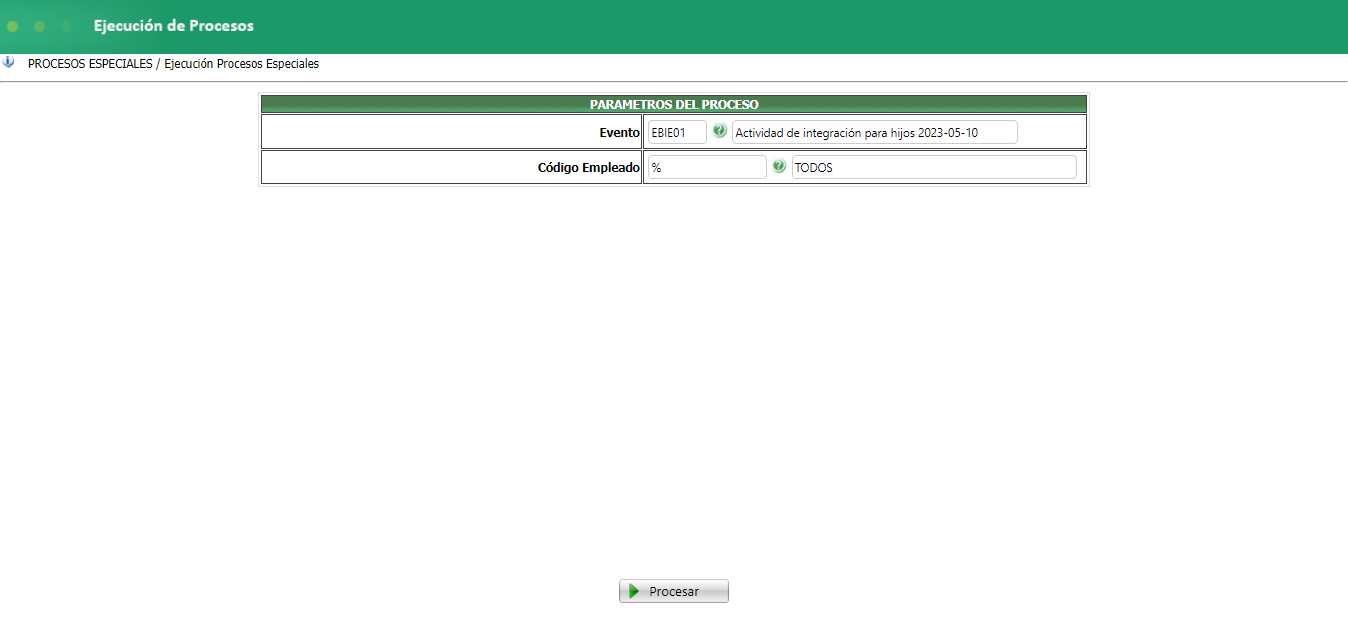Click the PROCESOS ESPECIALES breadcrumb text
The height and width of the screenshot is (629, 1348).
[x=90, y=64]
